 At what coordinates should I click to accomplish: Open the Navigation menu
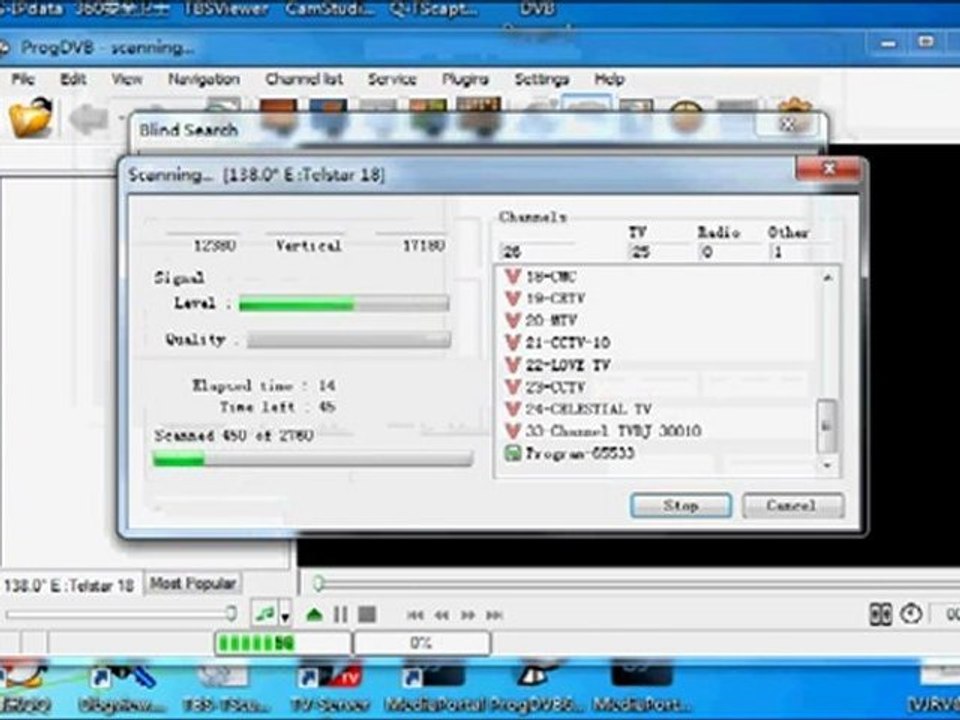click(204, 79)
